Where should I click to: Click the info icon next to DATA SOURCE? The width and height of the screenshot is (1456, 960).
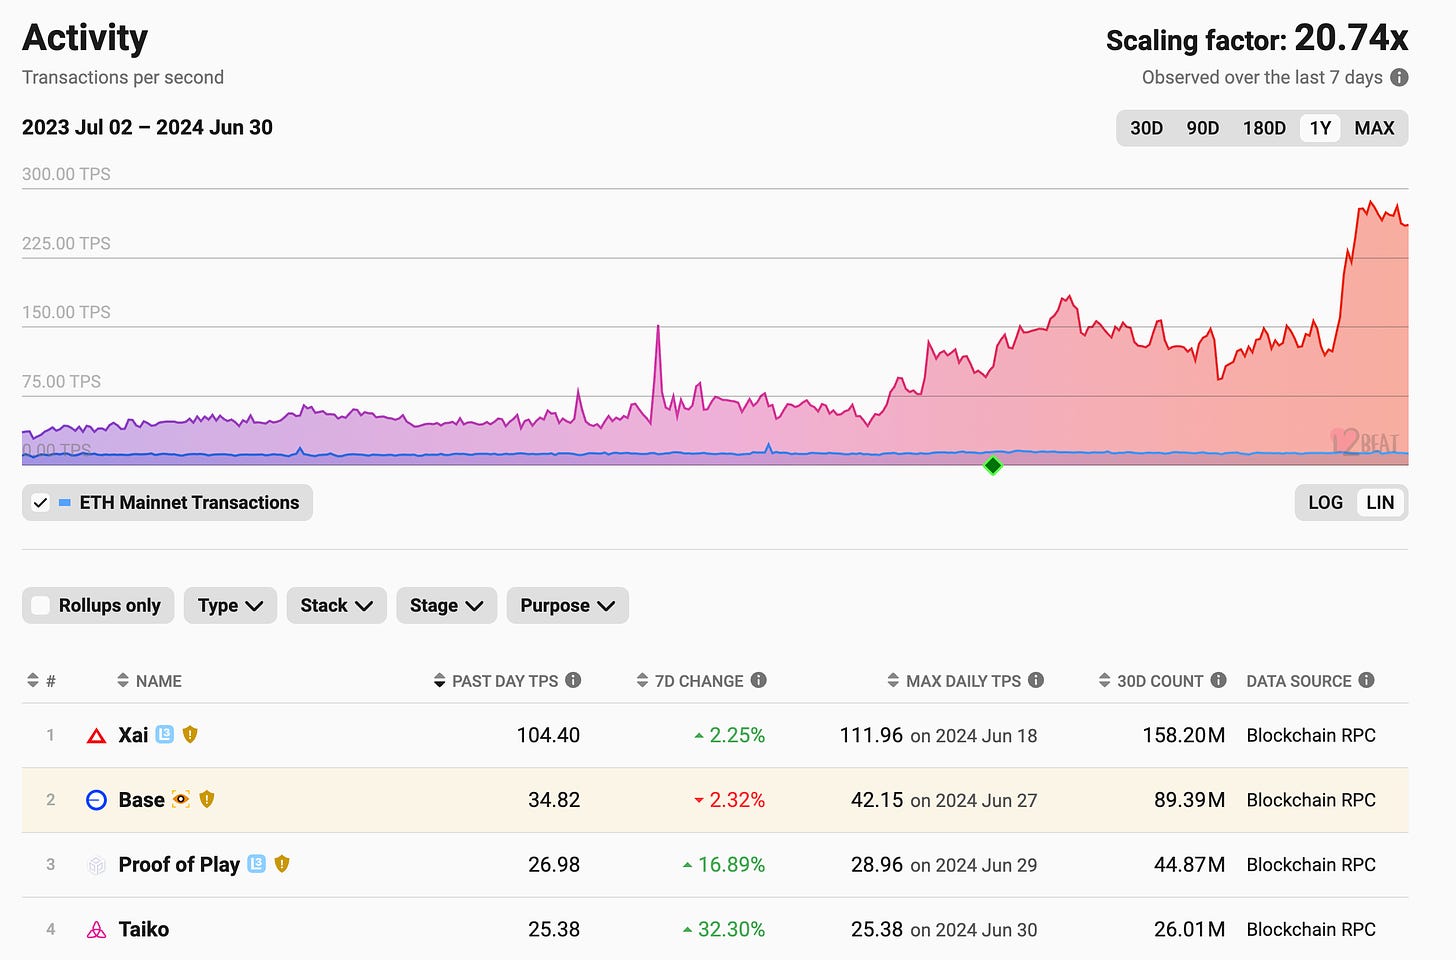(x=1366, y=680)
